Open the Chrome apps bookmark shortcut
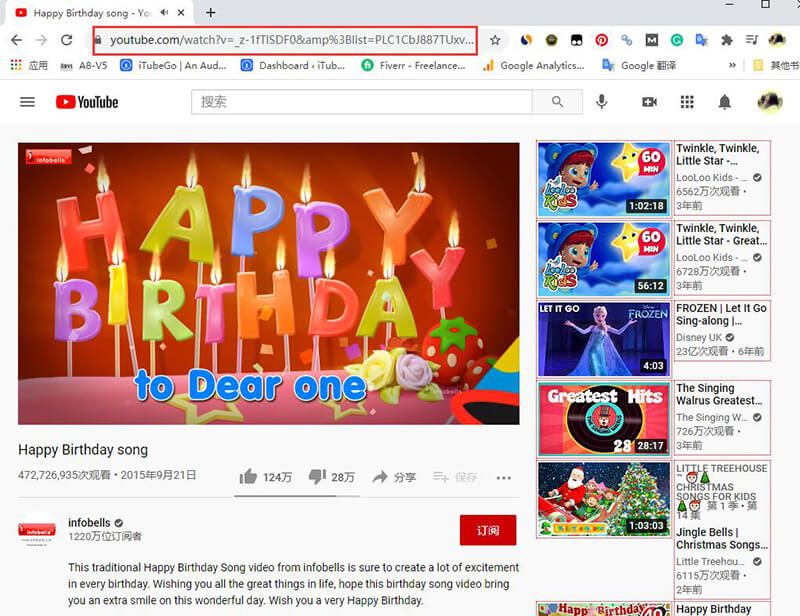Viewport: 800px width, 616px height. pyautogui.click(x=29, y=65)
